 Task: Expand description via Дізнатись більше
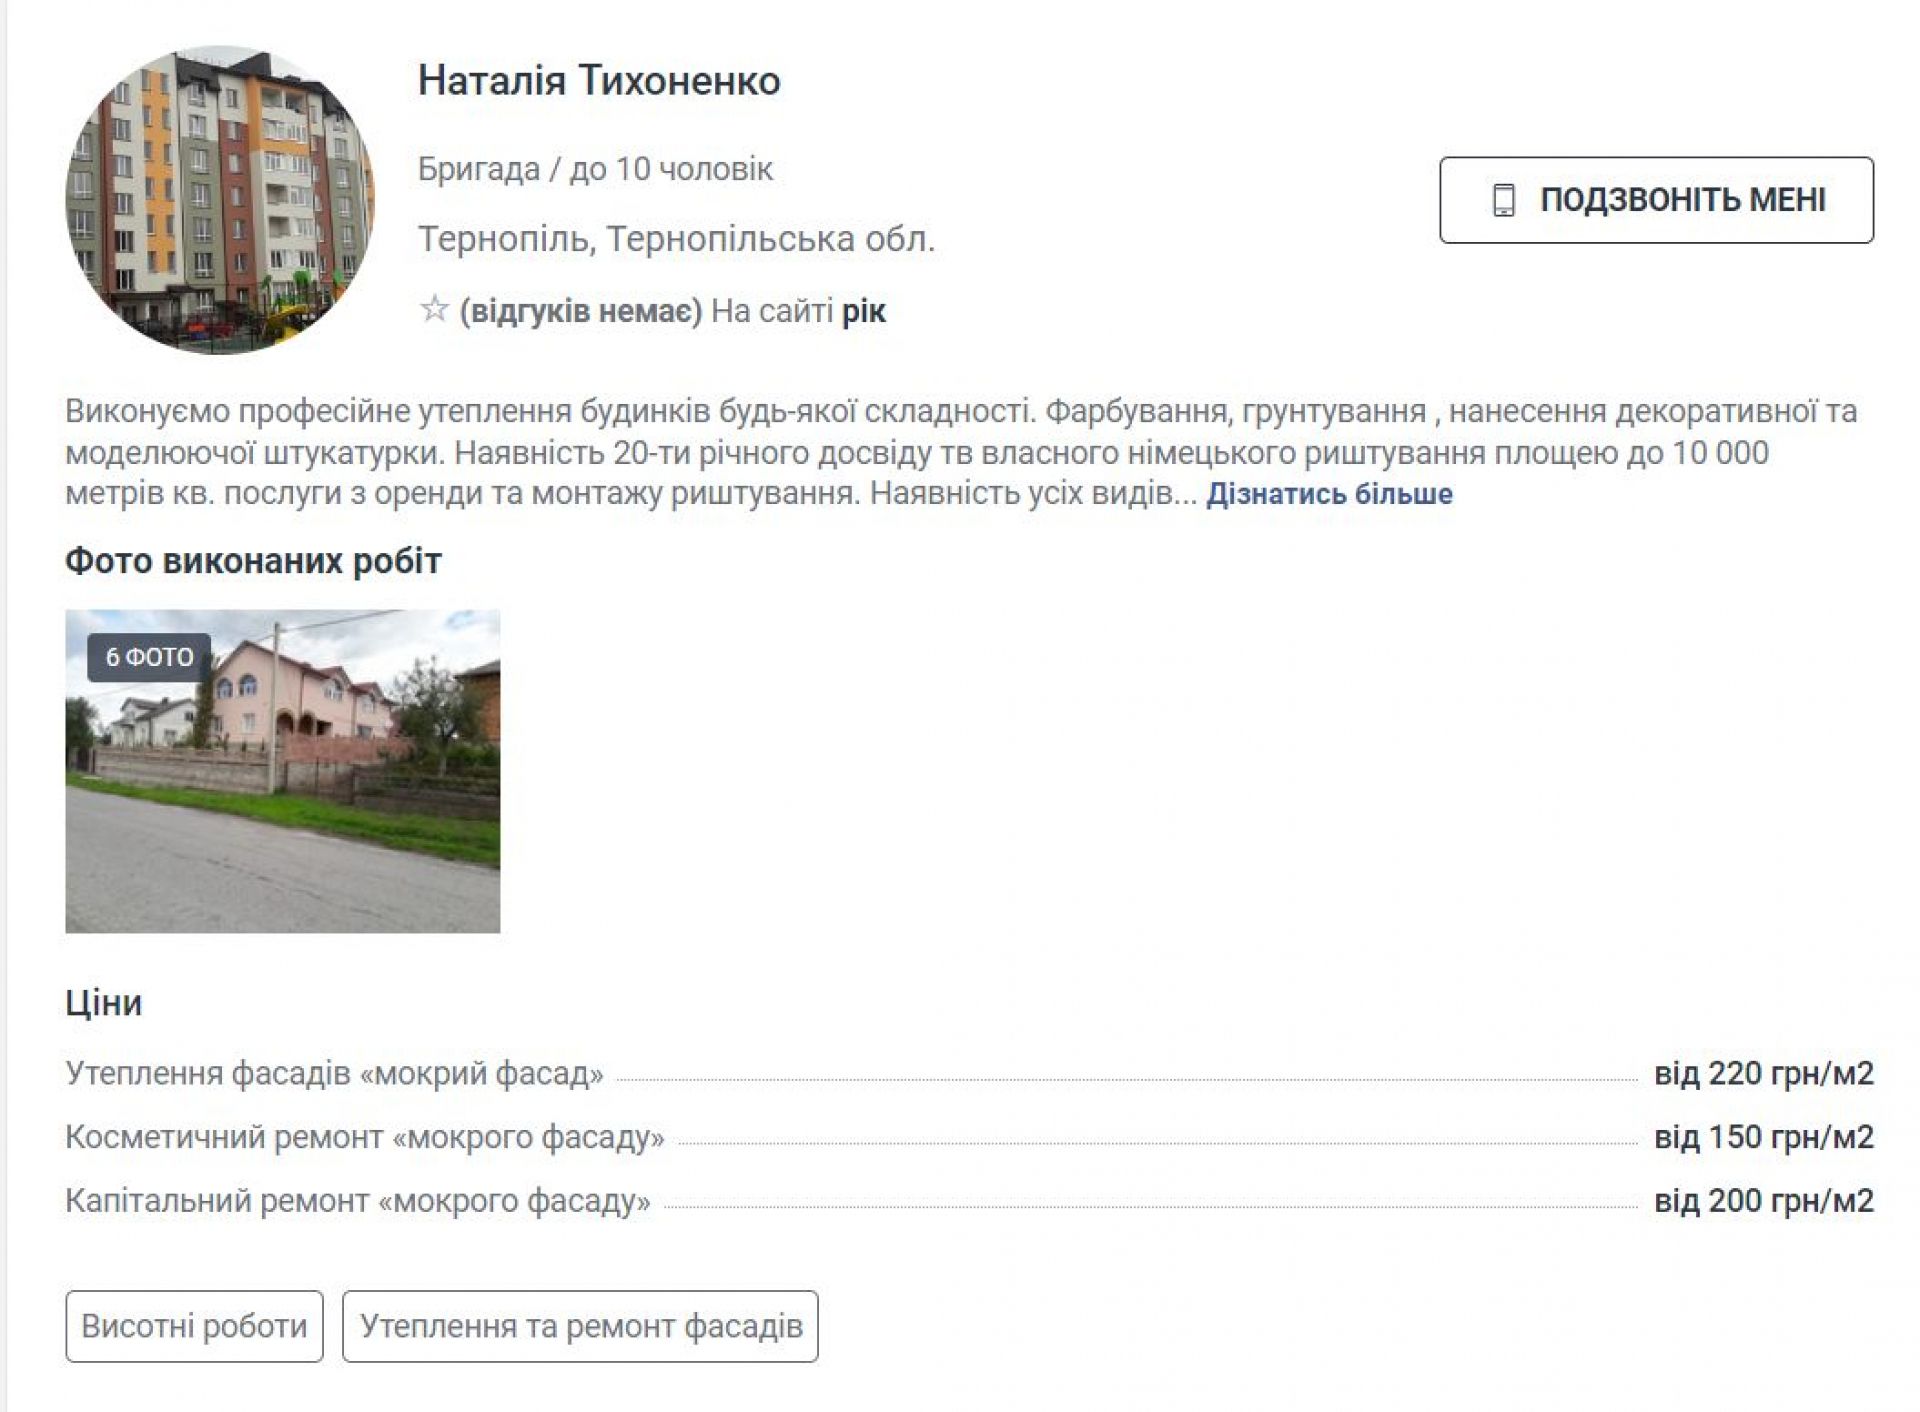pyautogui.click(x=1328, y=494)
